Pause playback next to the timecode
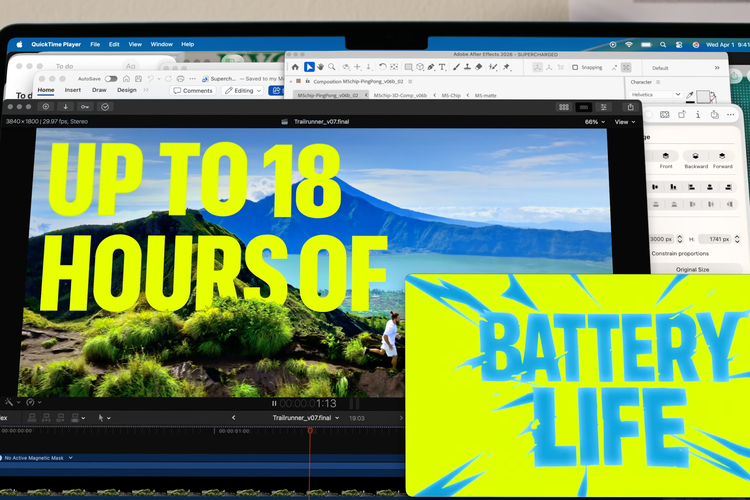This screenshot has width=750, height=500. [274, 403]
